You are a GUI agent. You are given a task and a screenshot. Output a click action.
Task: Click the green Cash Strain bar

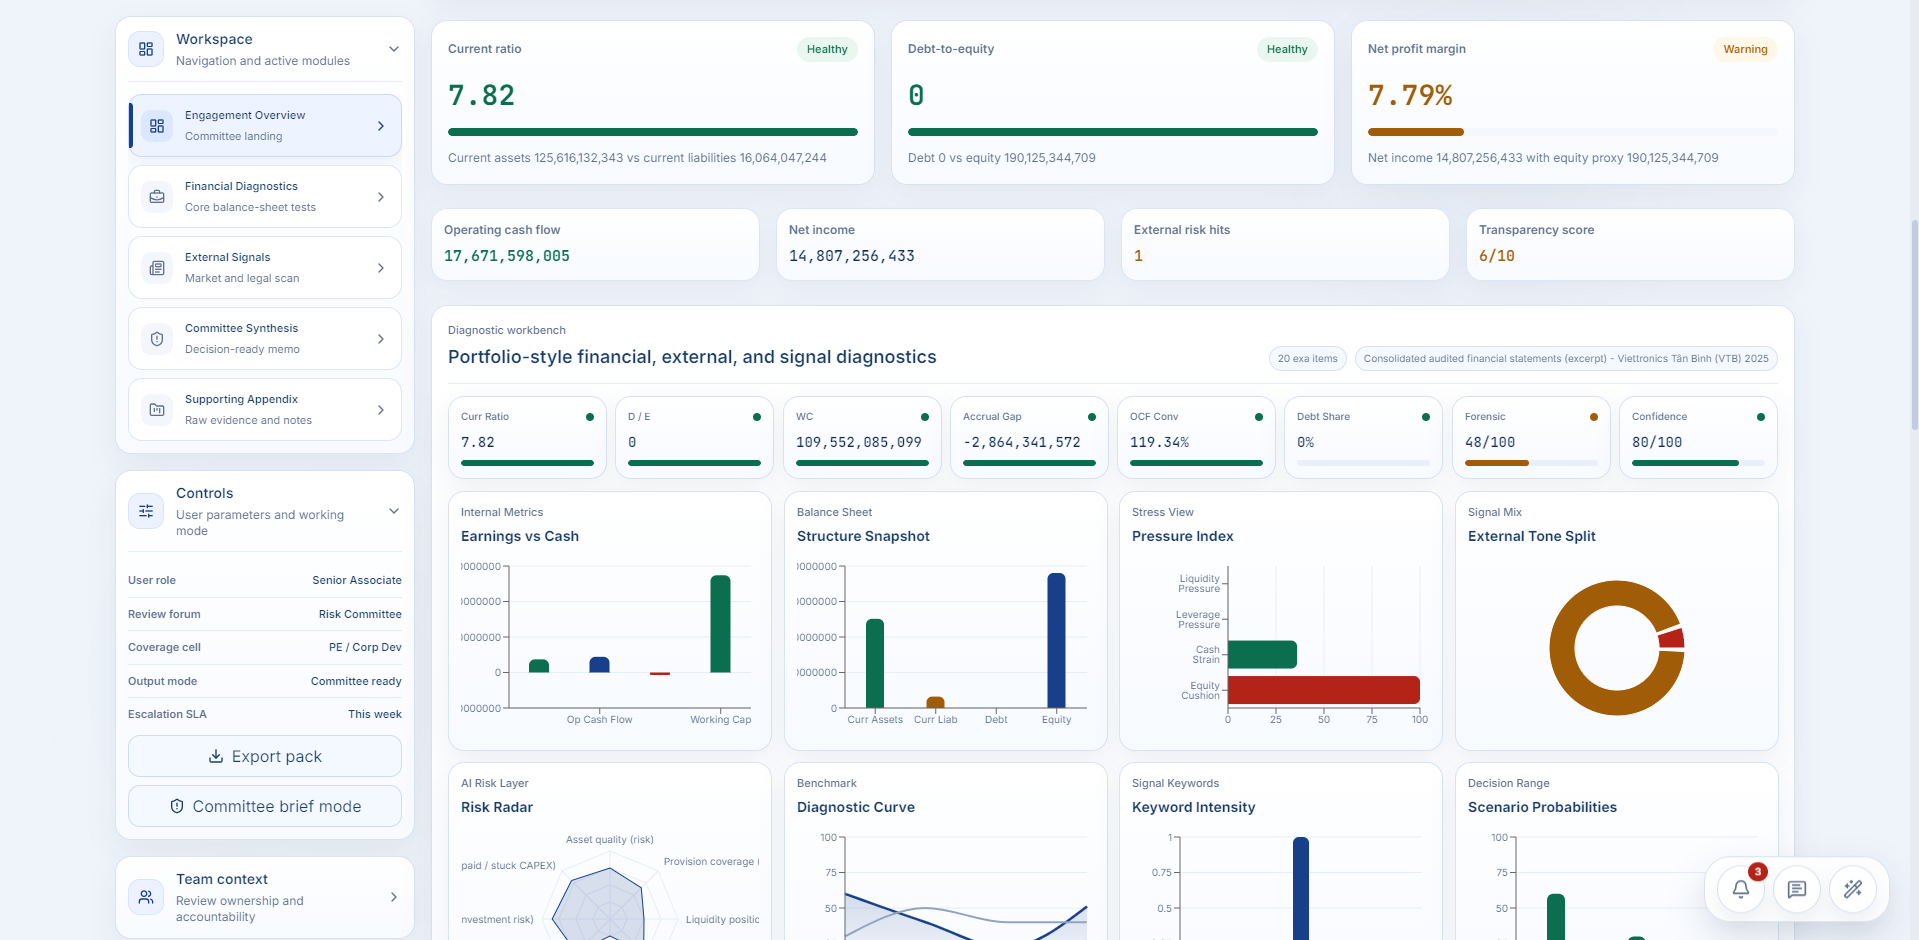click(x=1262, y=655)
